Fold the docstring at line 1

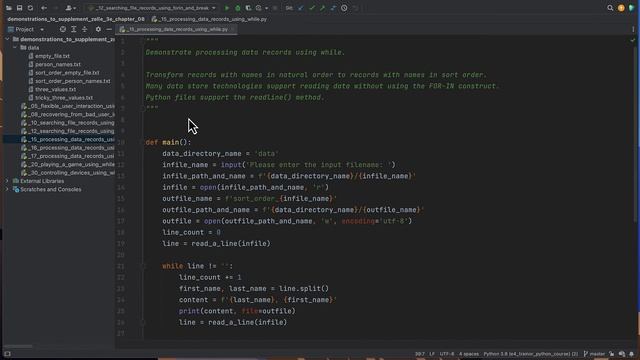tap(143, 41)
